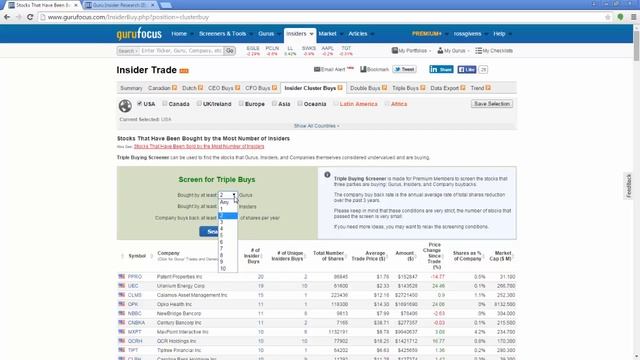Click the Go search button
This screenshot has height=360, width=640.
click(x=230, y=51)
